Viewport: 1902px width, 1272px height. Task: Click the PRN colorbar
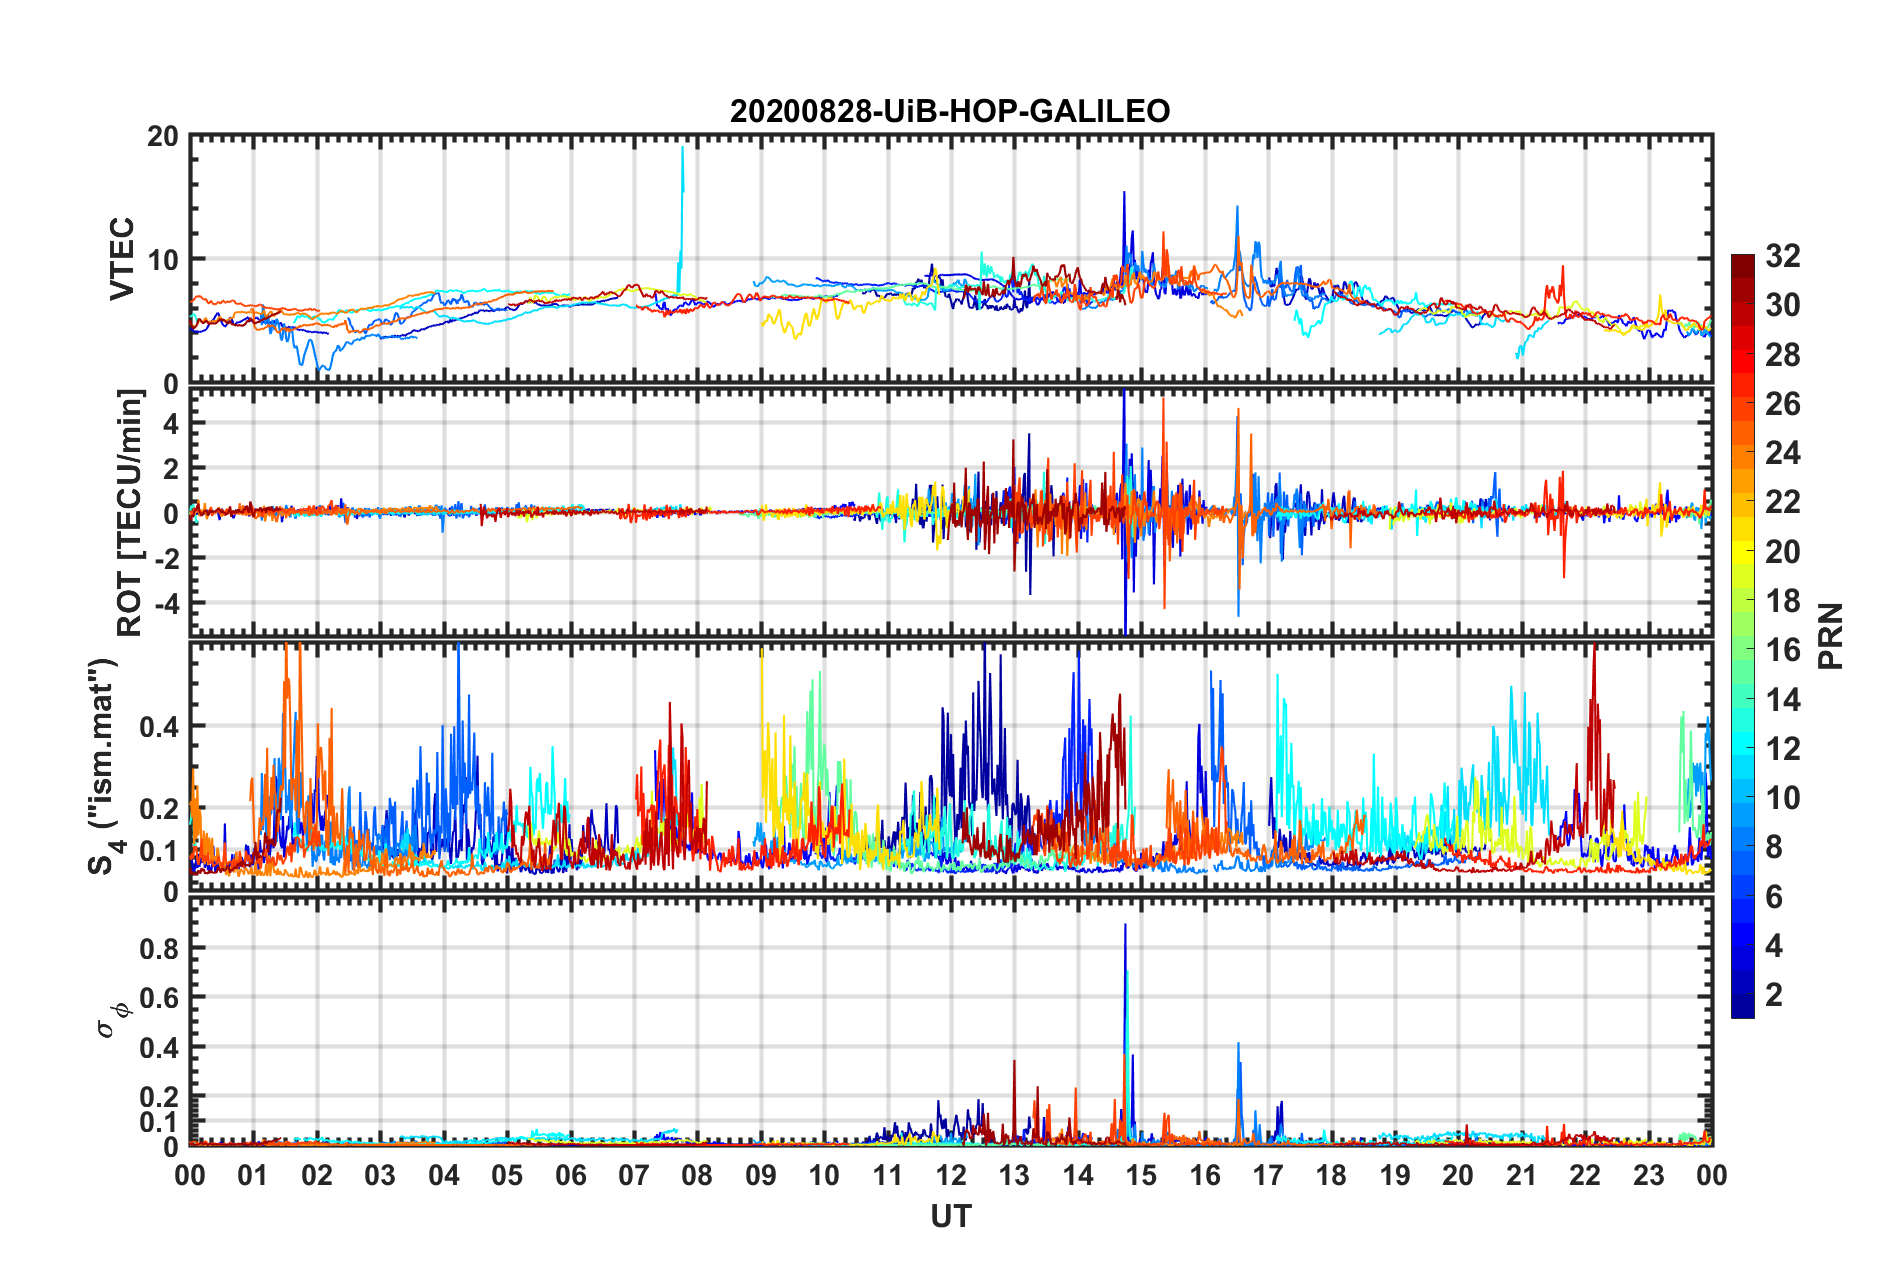point(1742,636)
